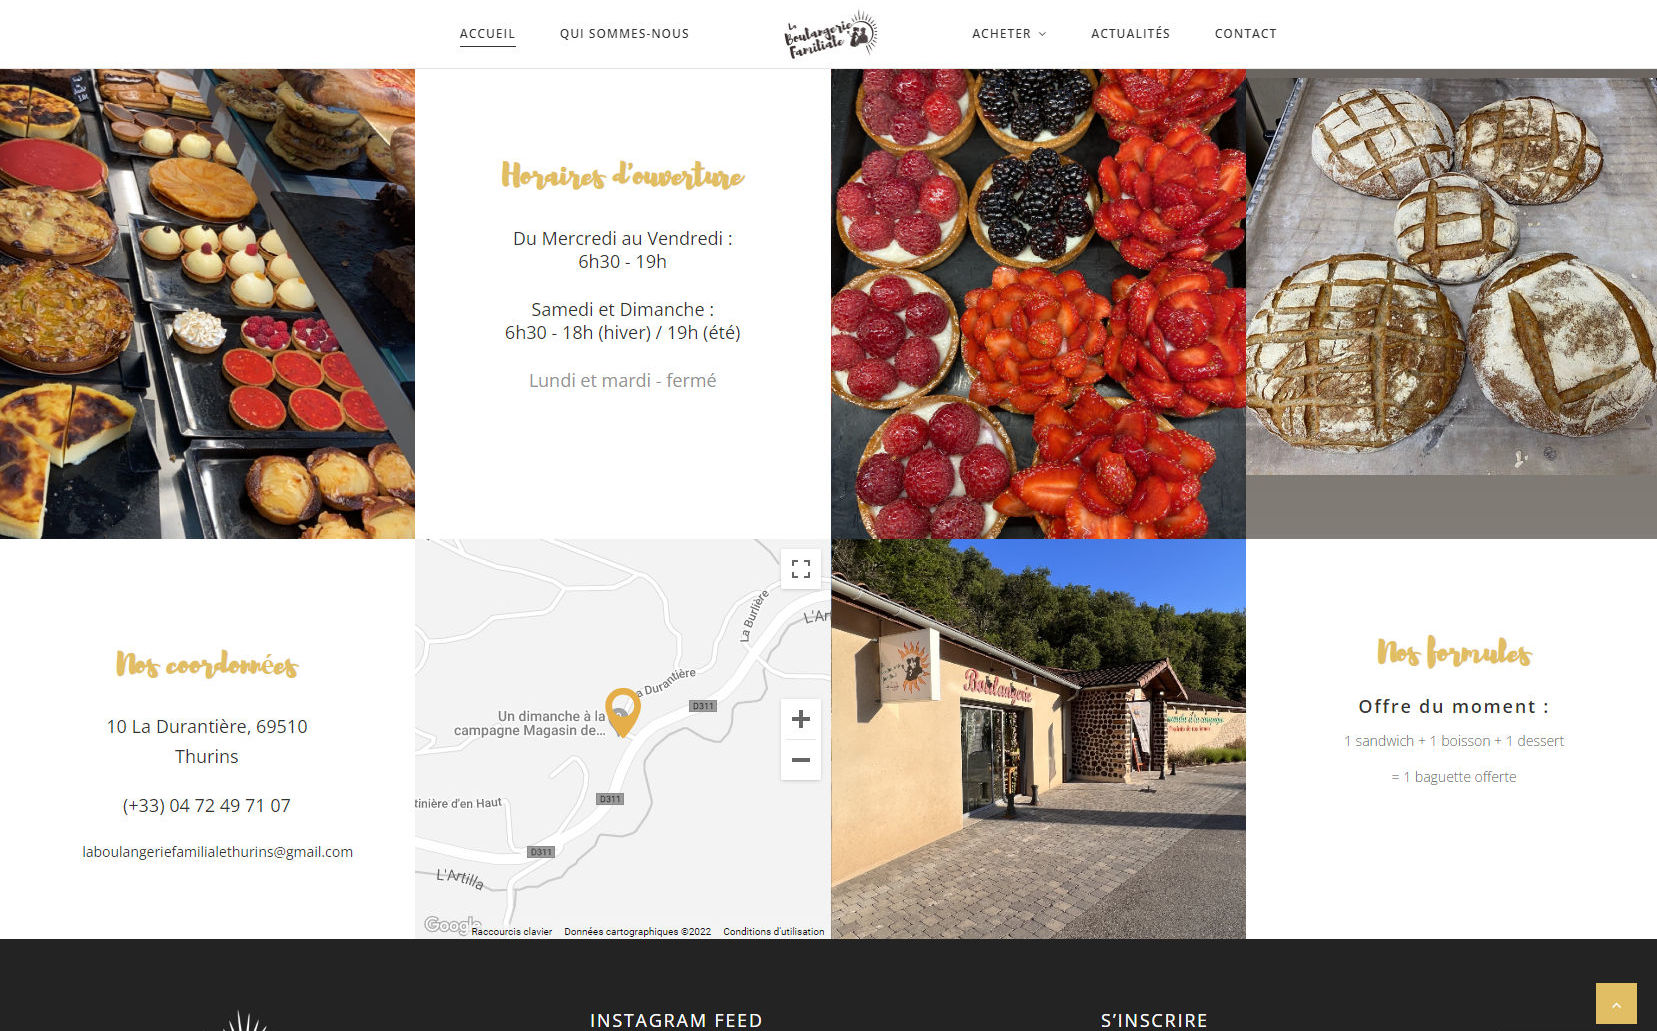
Task: Click the back-to-top arrow button
Action: pos(1616,1004)
